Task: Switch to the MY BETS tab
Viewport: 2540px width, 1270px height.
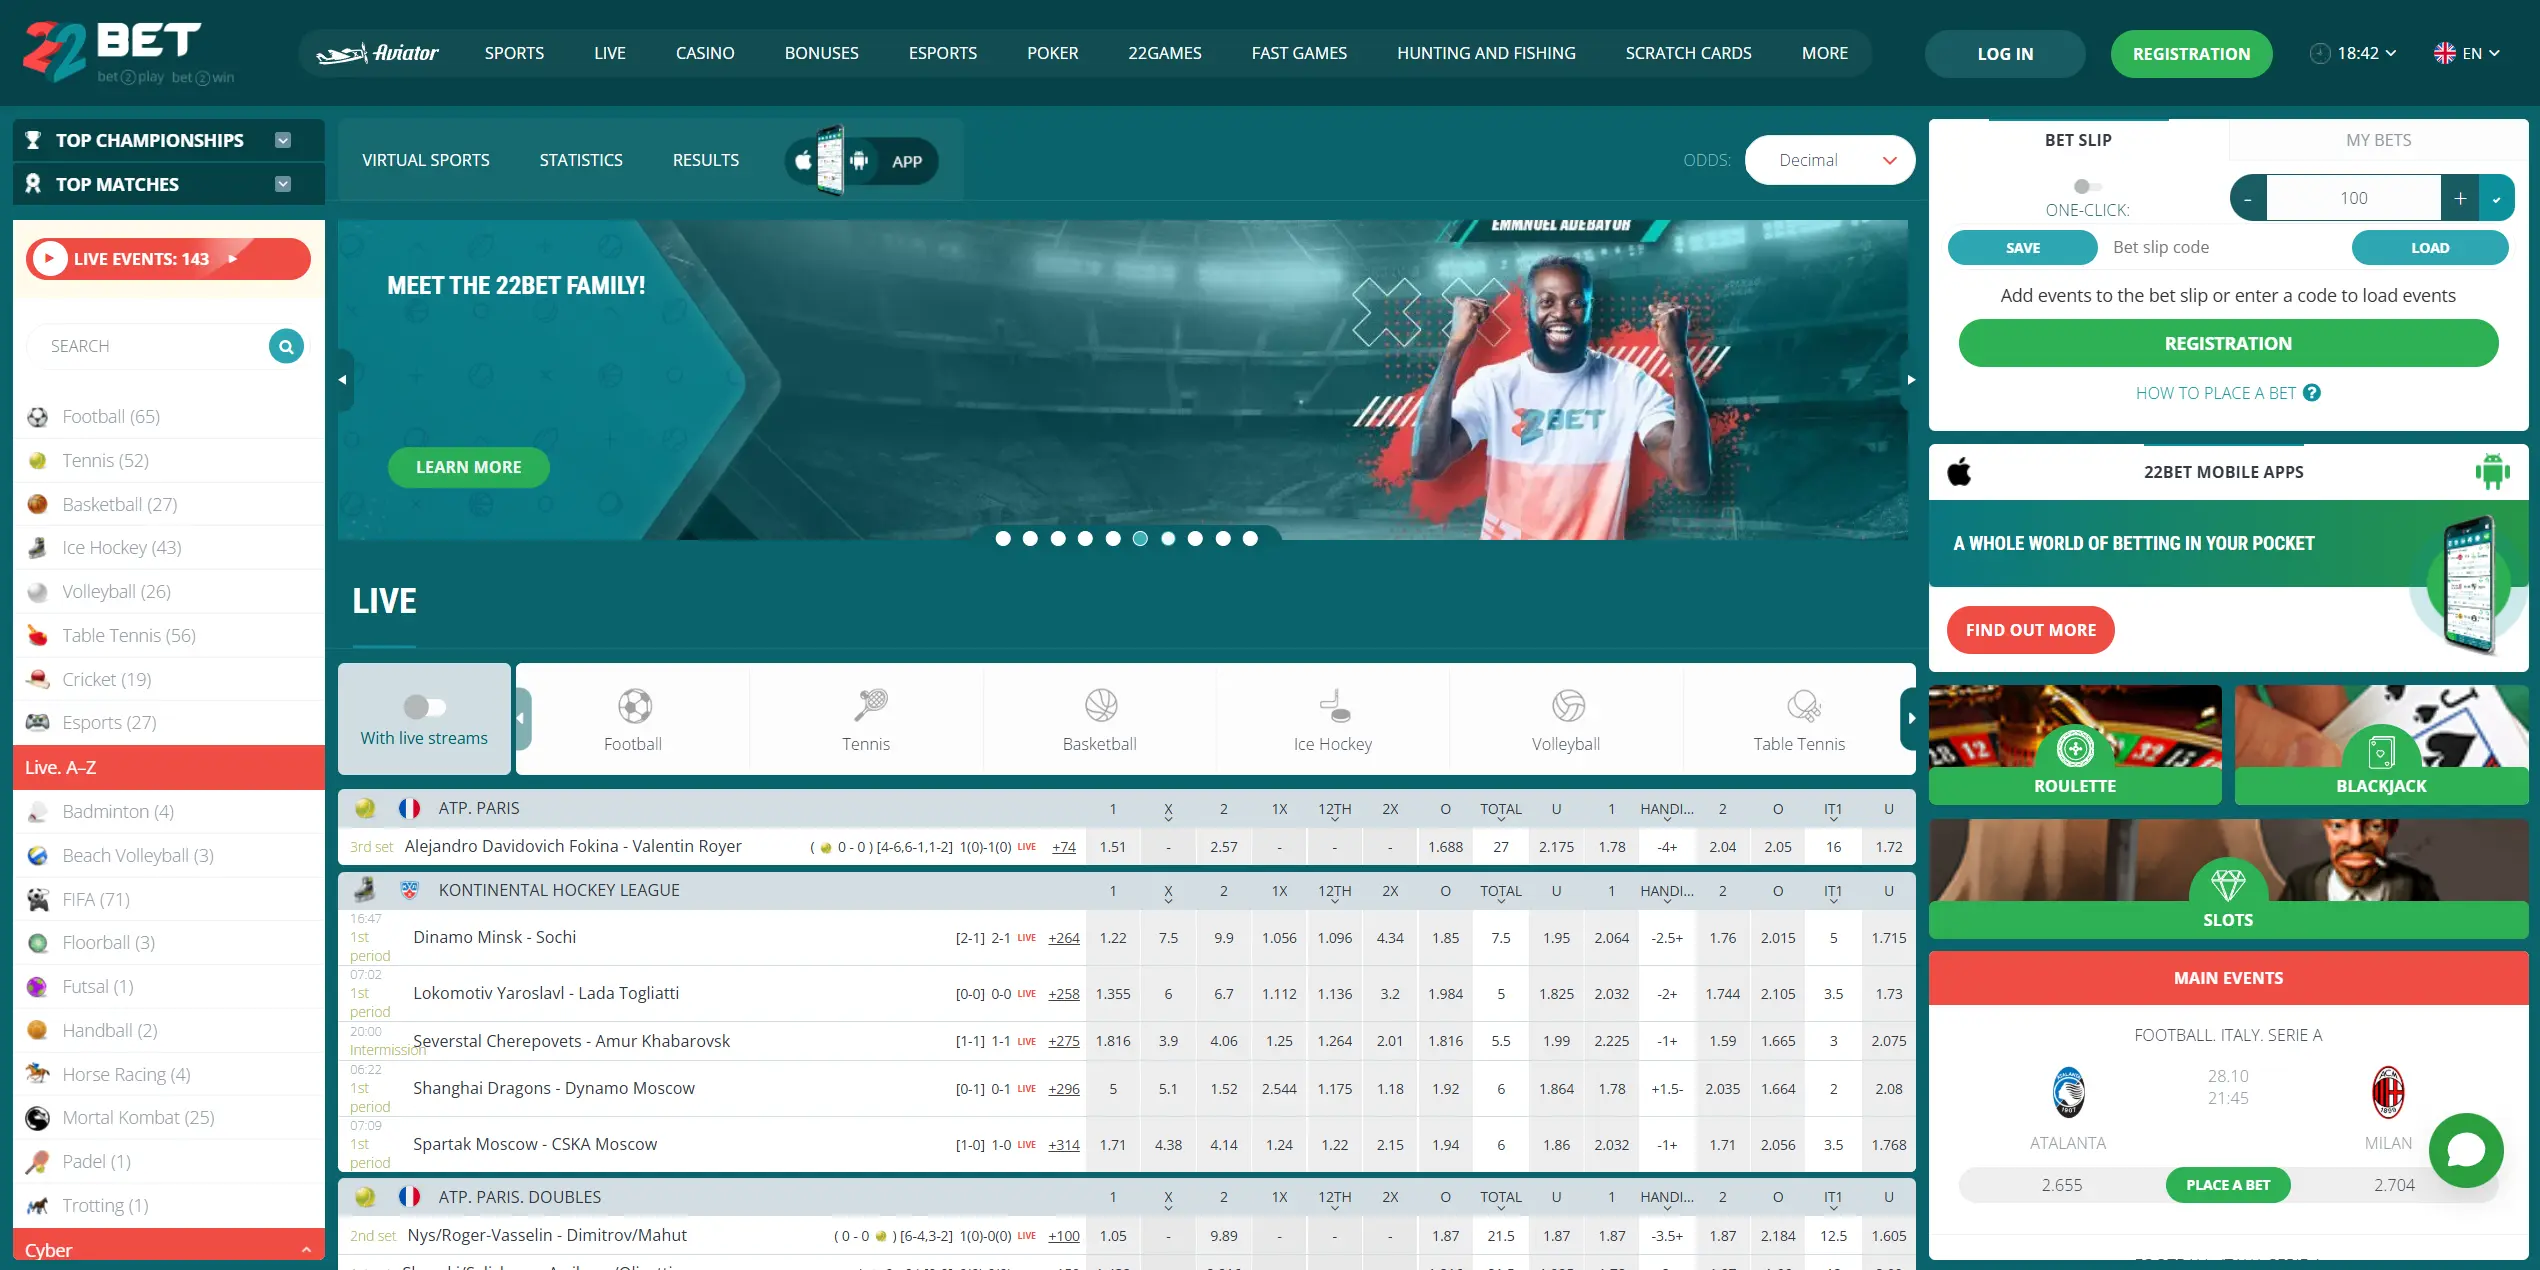Action: (2378, 140)
